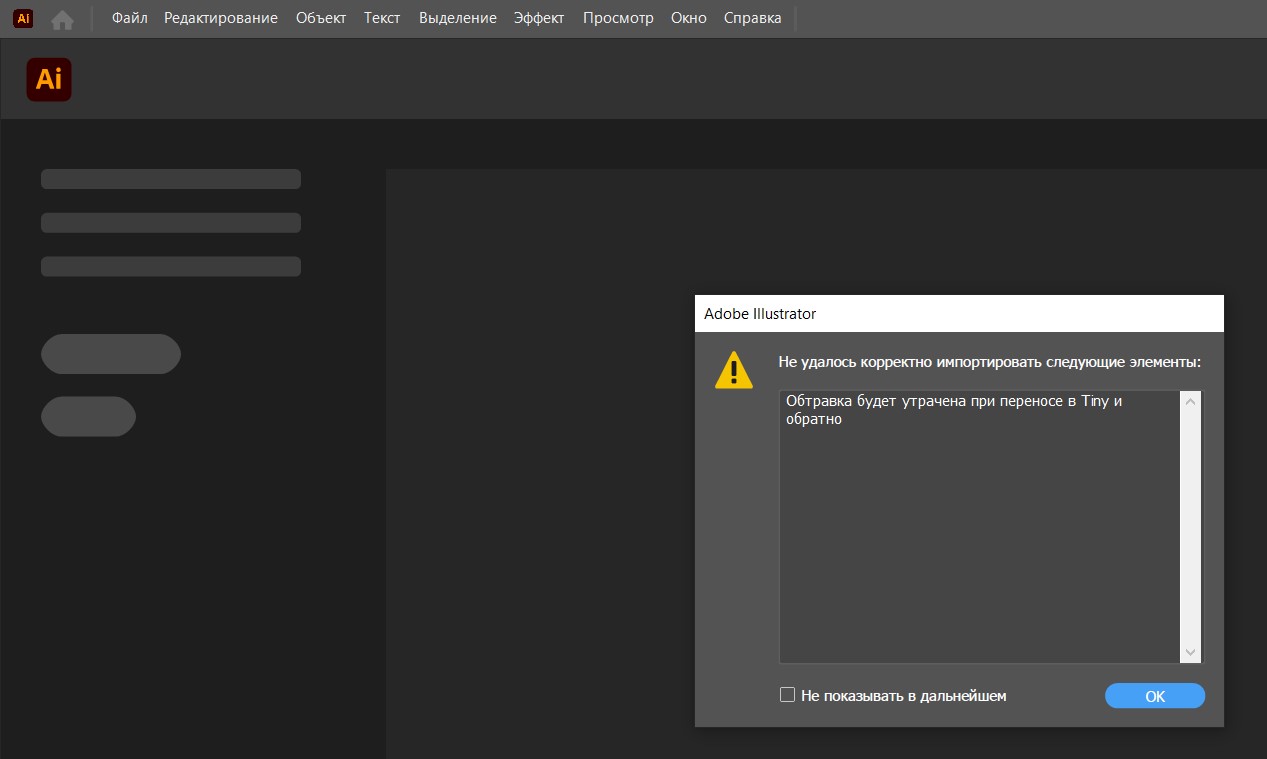Click the Adobe Illustrator dialog title bar

click(x=959, y=314)
